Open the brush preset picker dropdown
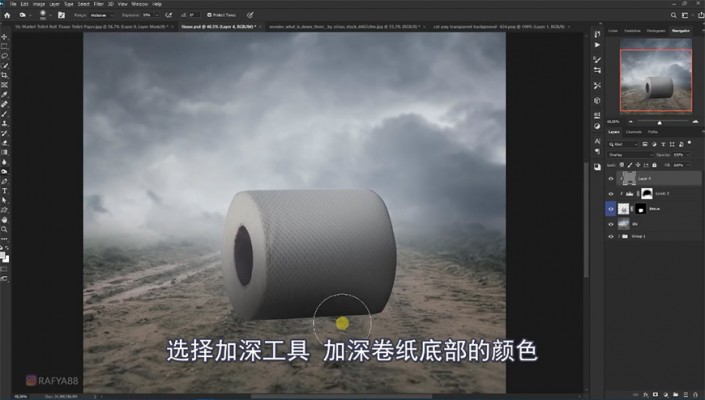 (49, 15)
